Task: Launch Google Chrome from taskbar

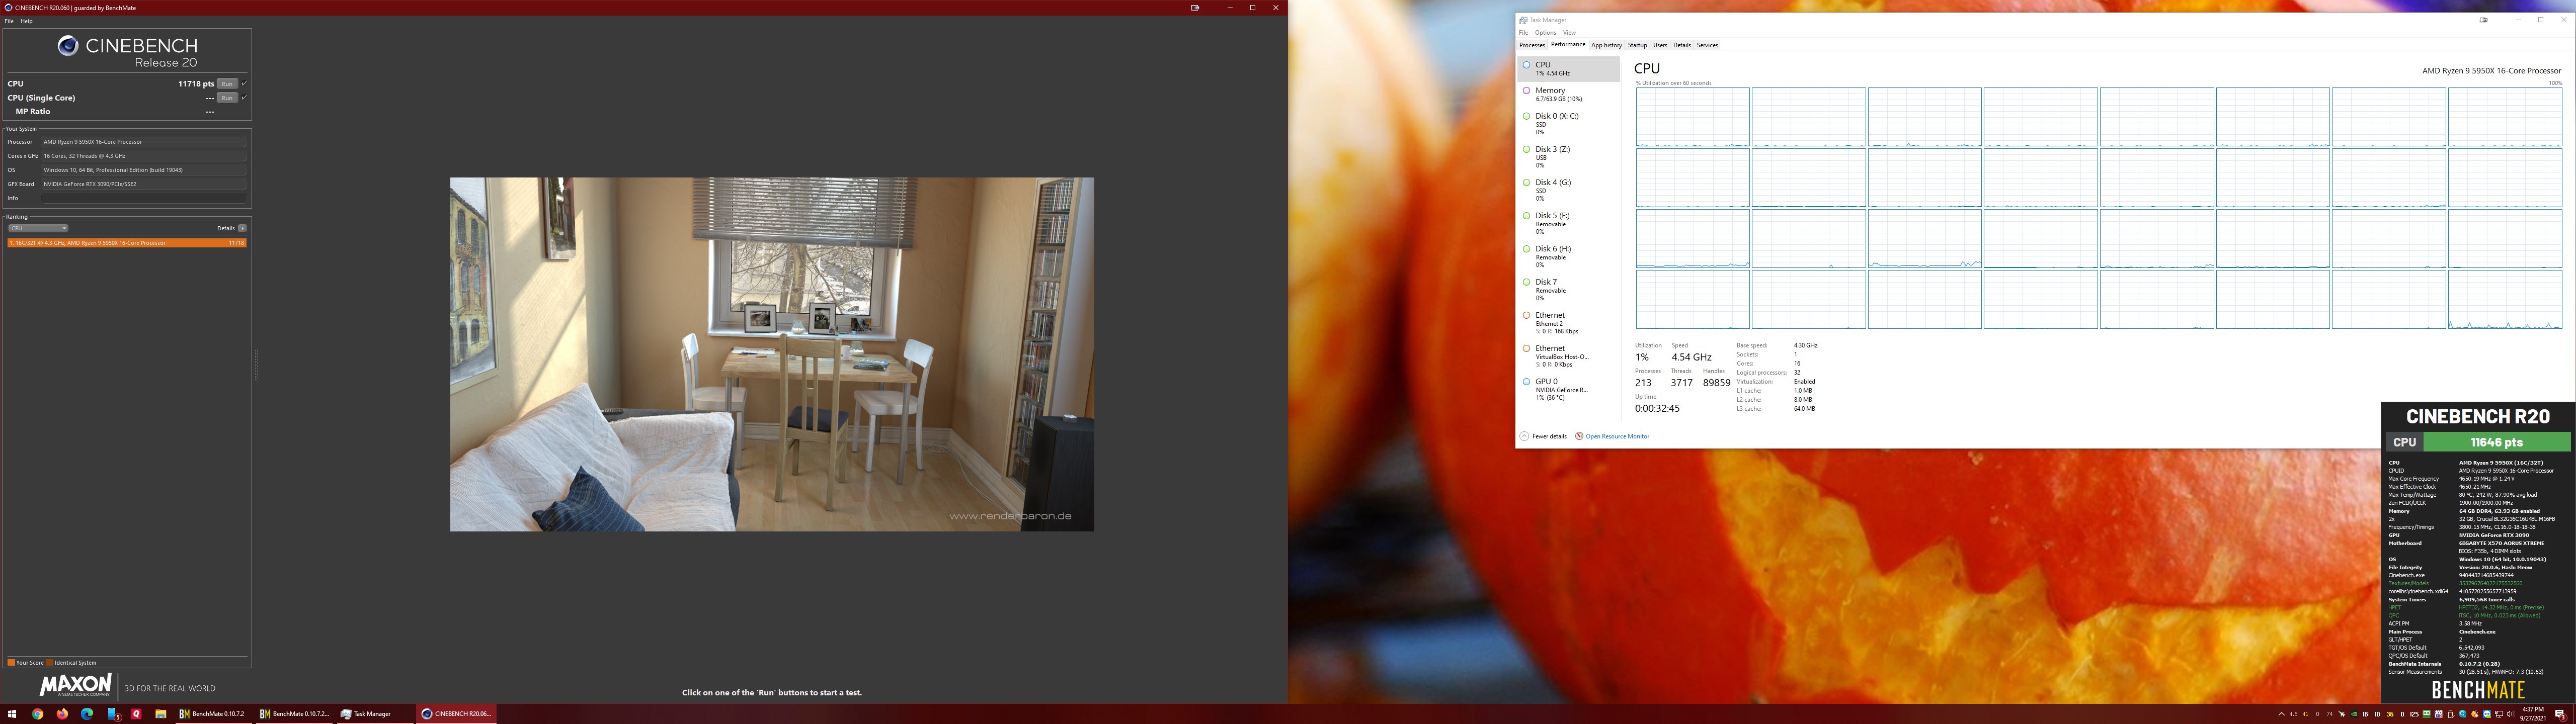Action: pos(37,714)
